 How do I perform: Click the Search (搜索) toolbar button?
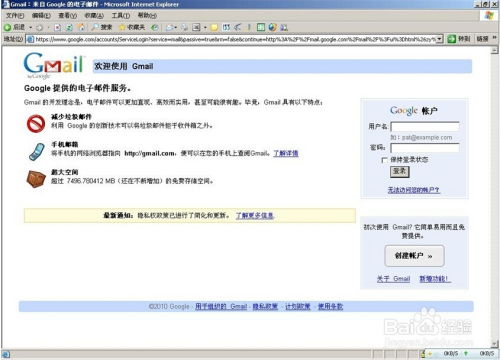(102, 27)
